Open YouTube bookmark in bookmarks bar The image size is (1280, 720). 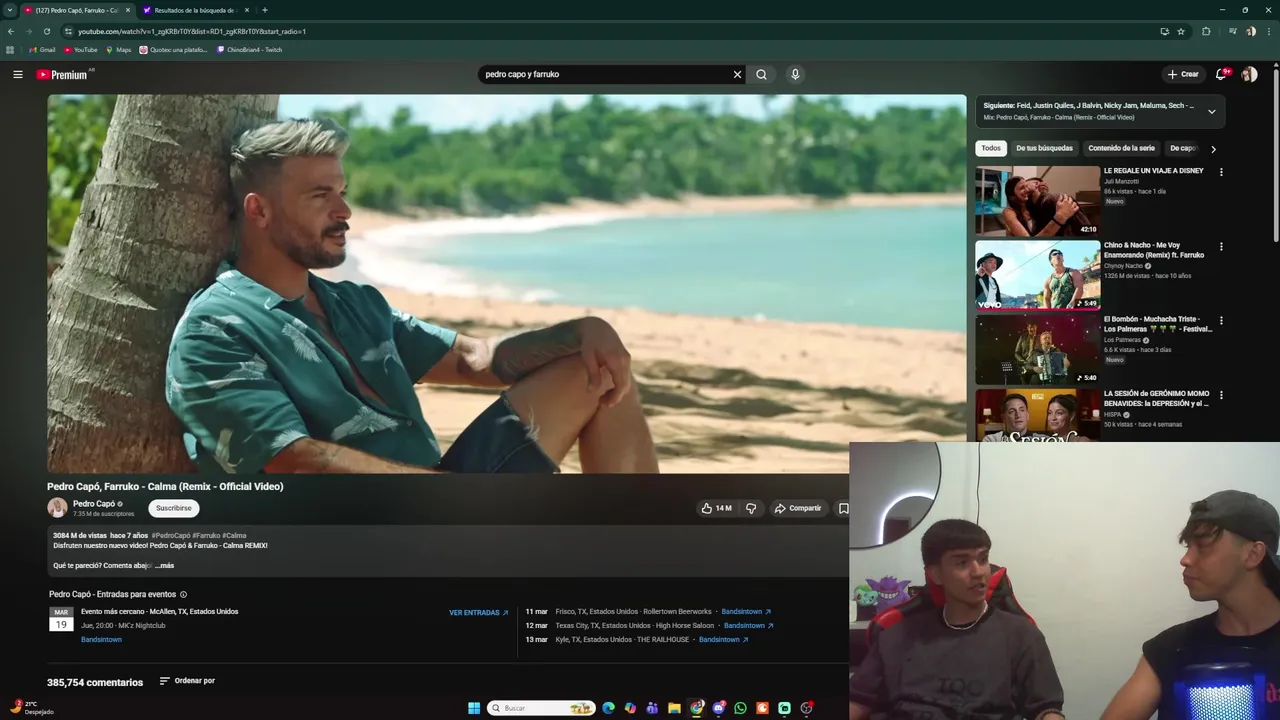click(81, 50)
